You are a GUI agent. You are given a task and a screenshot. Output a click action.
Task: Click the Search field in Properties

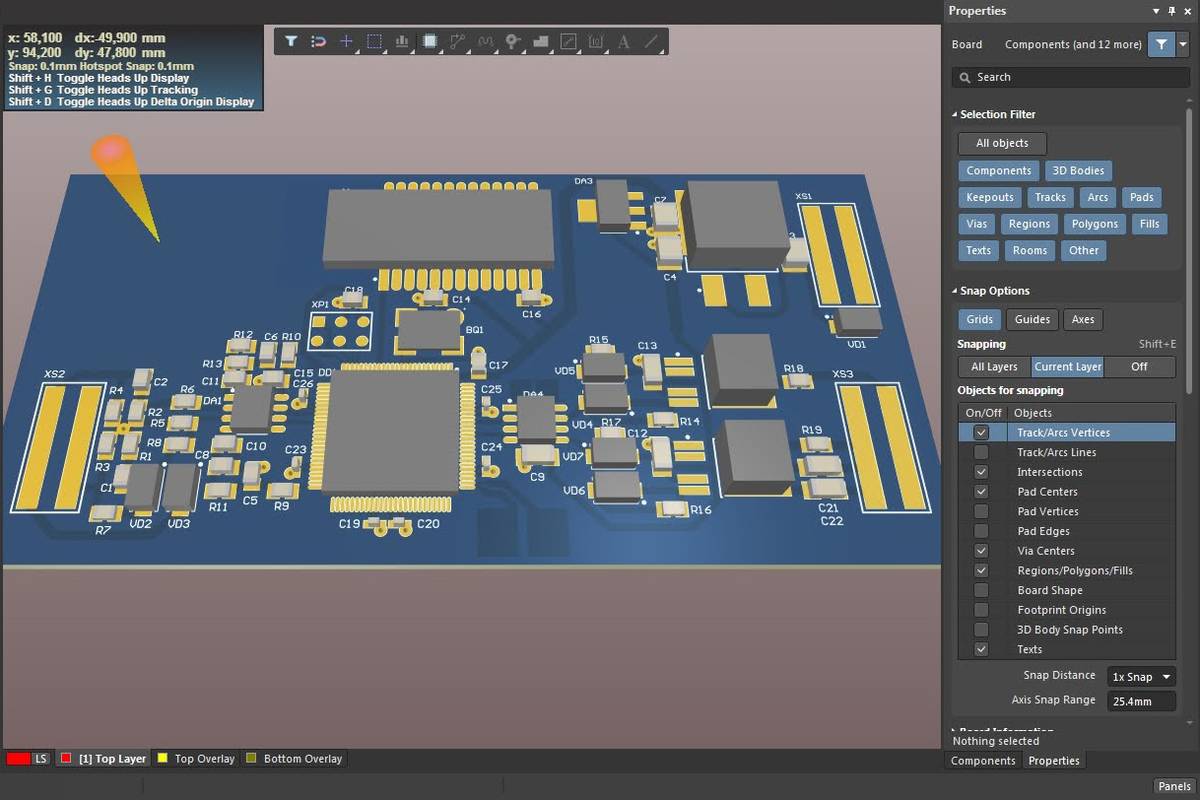point(1069,77)
